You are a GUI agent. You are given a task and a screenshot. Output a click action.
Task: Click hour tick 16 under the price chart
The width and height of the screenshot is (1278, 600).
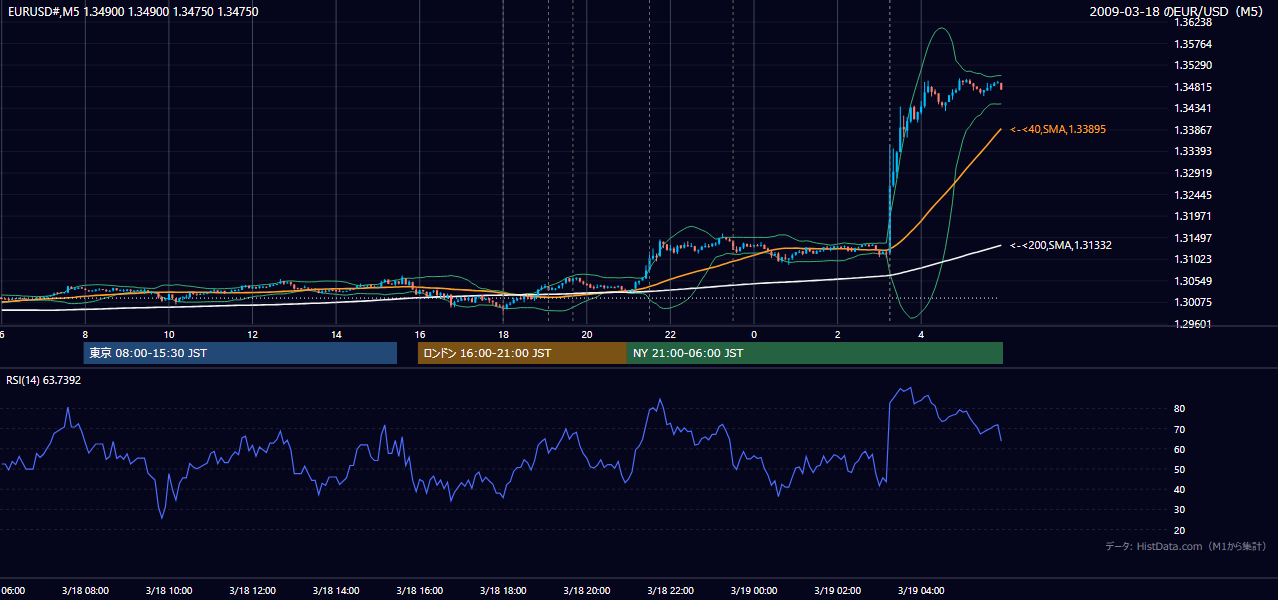point(420,334)
